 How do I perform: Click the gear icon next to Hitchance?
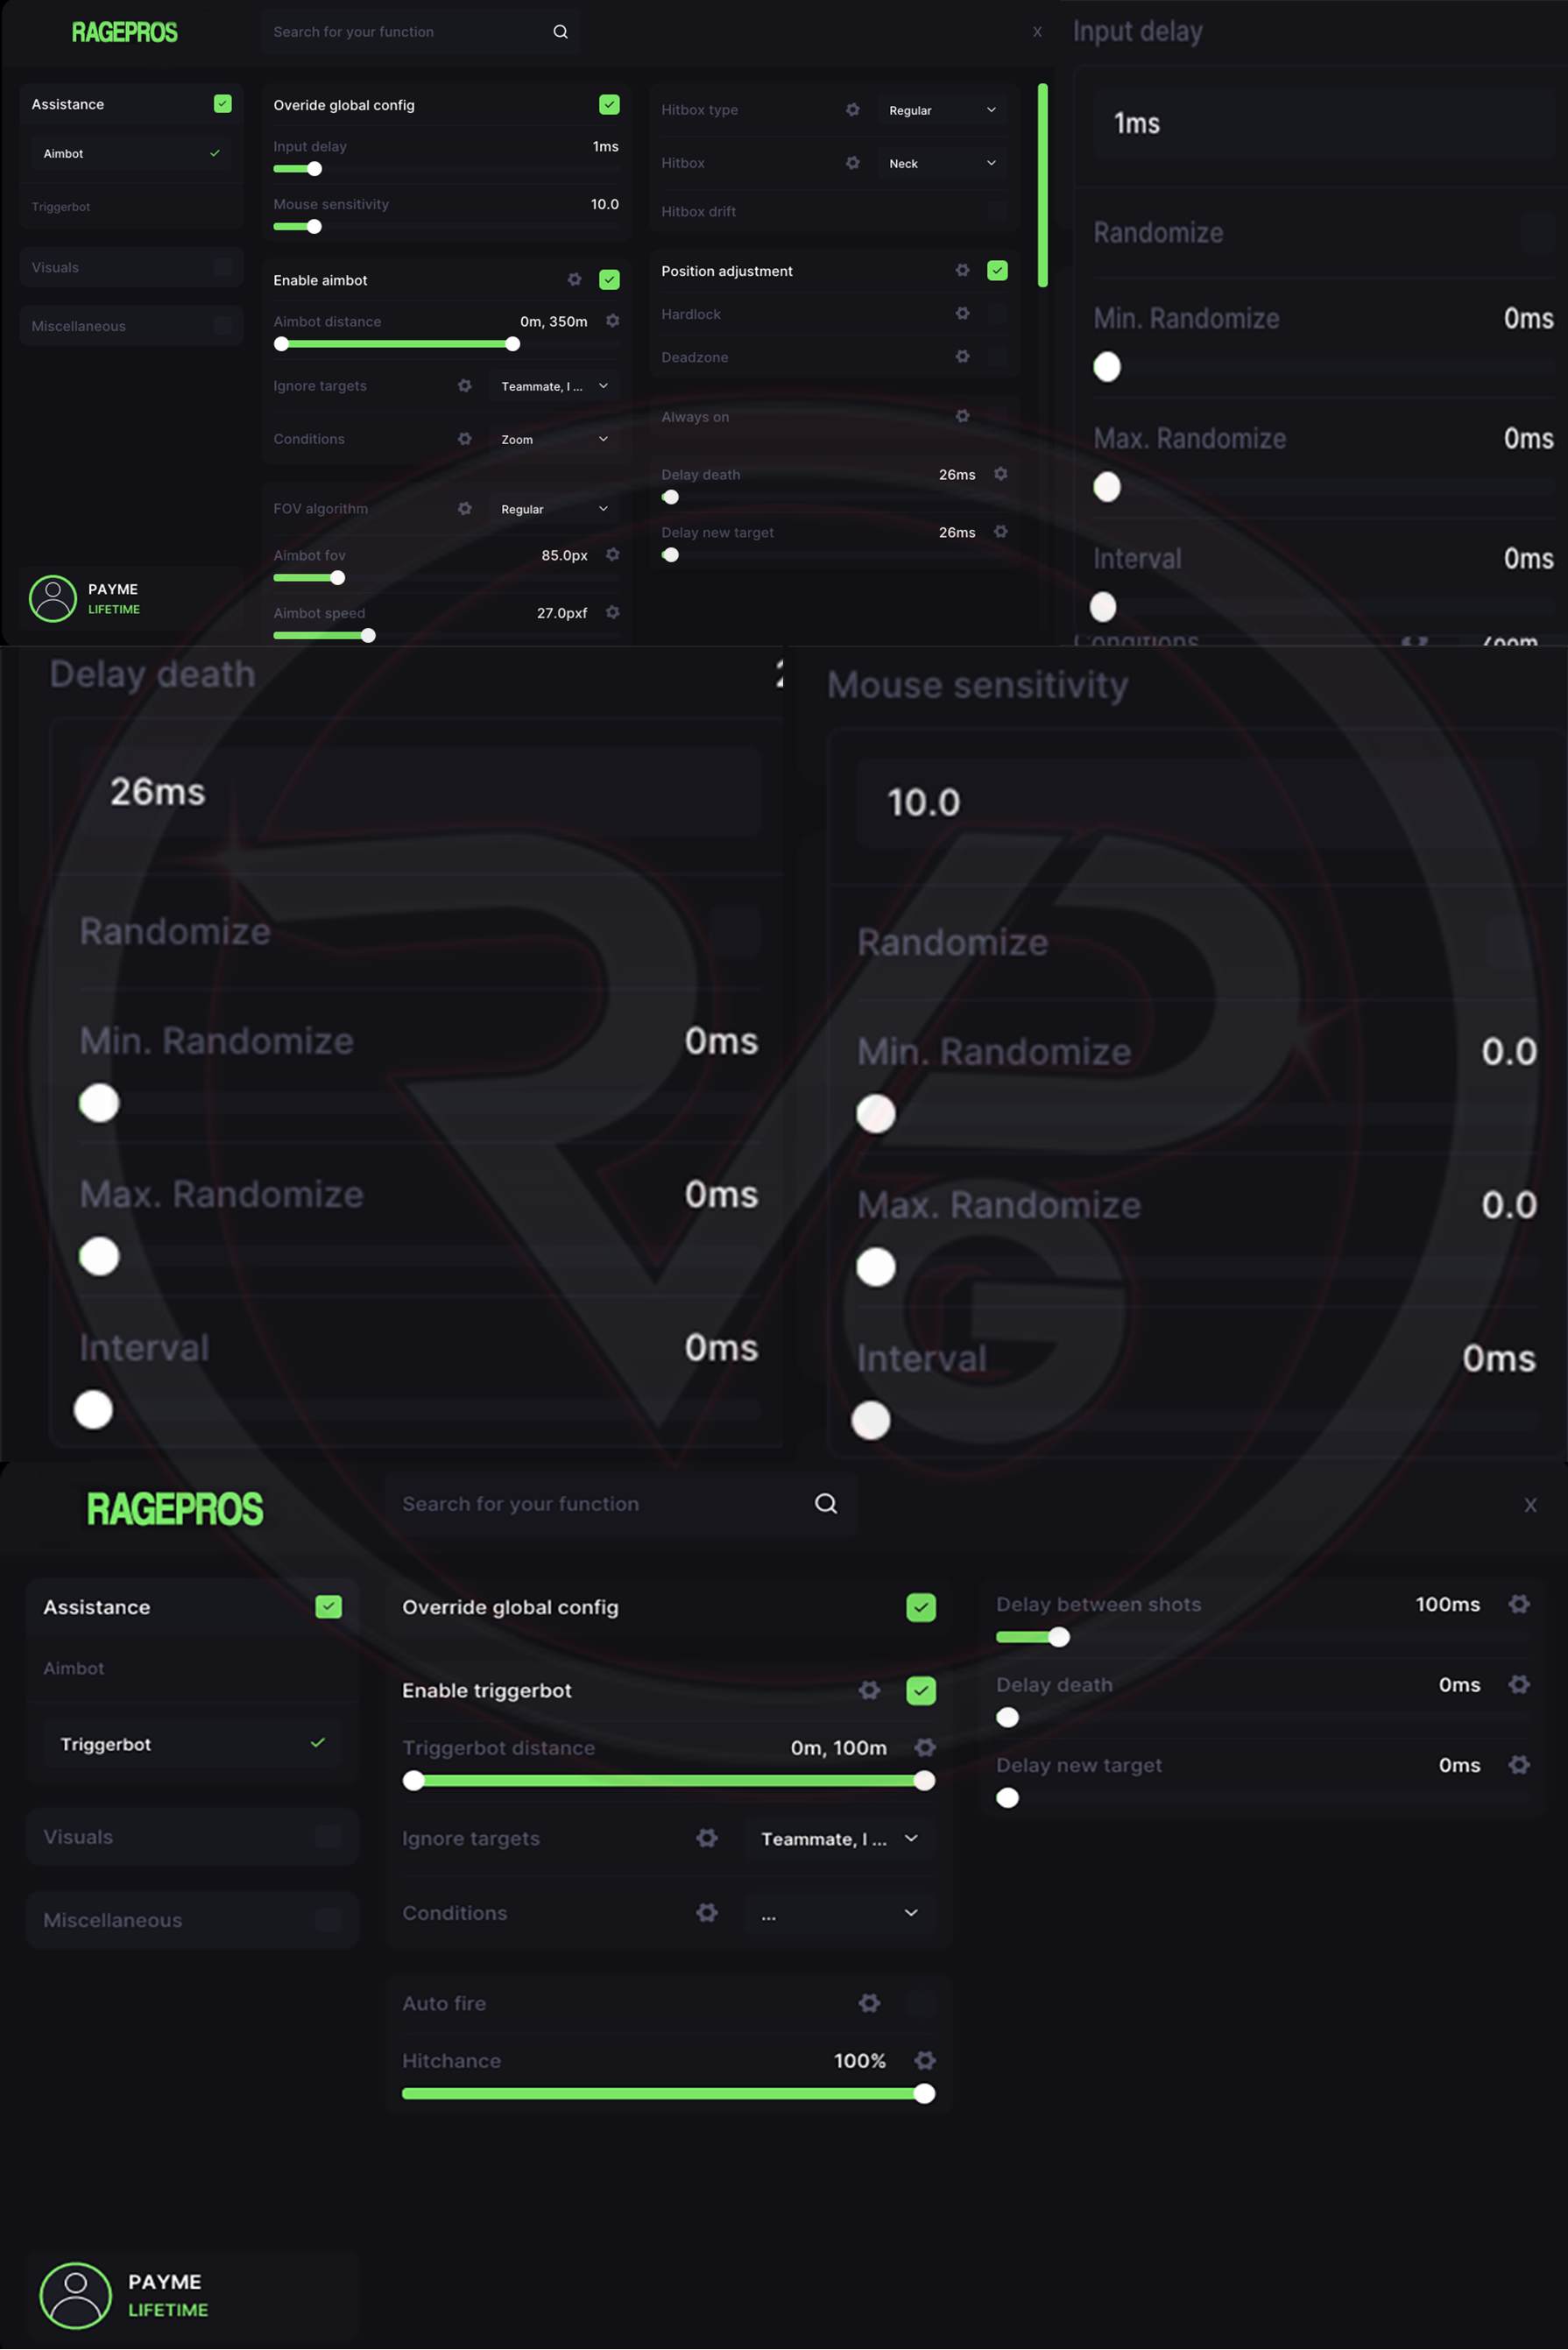[x=925, y=2060]
